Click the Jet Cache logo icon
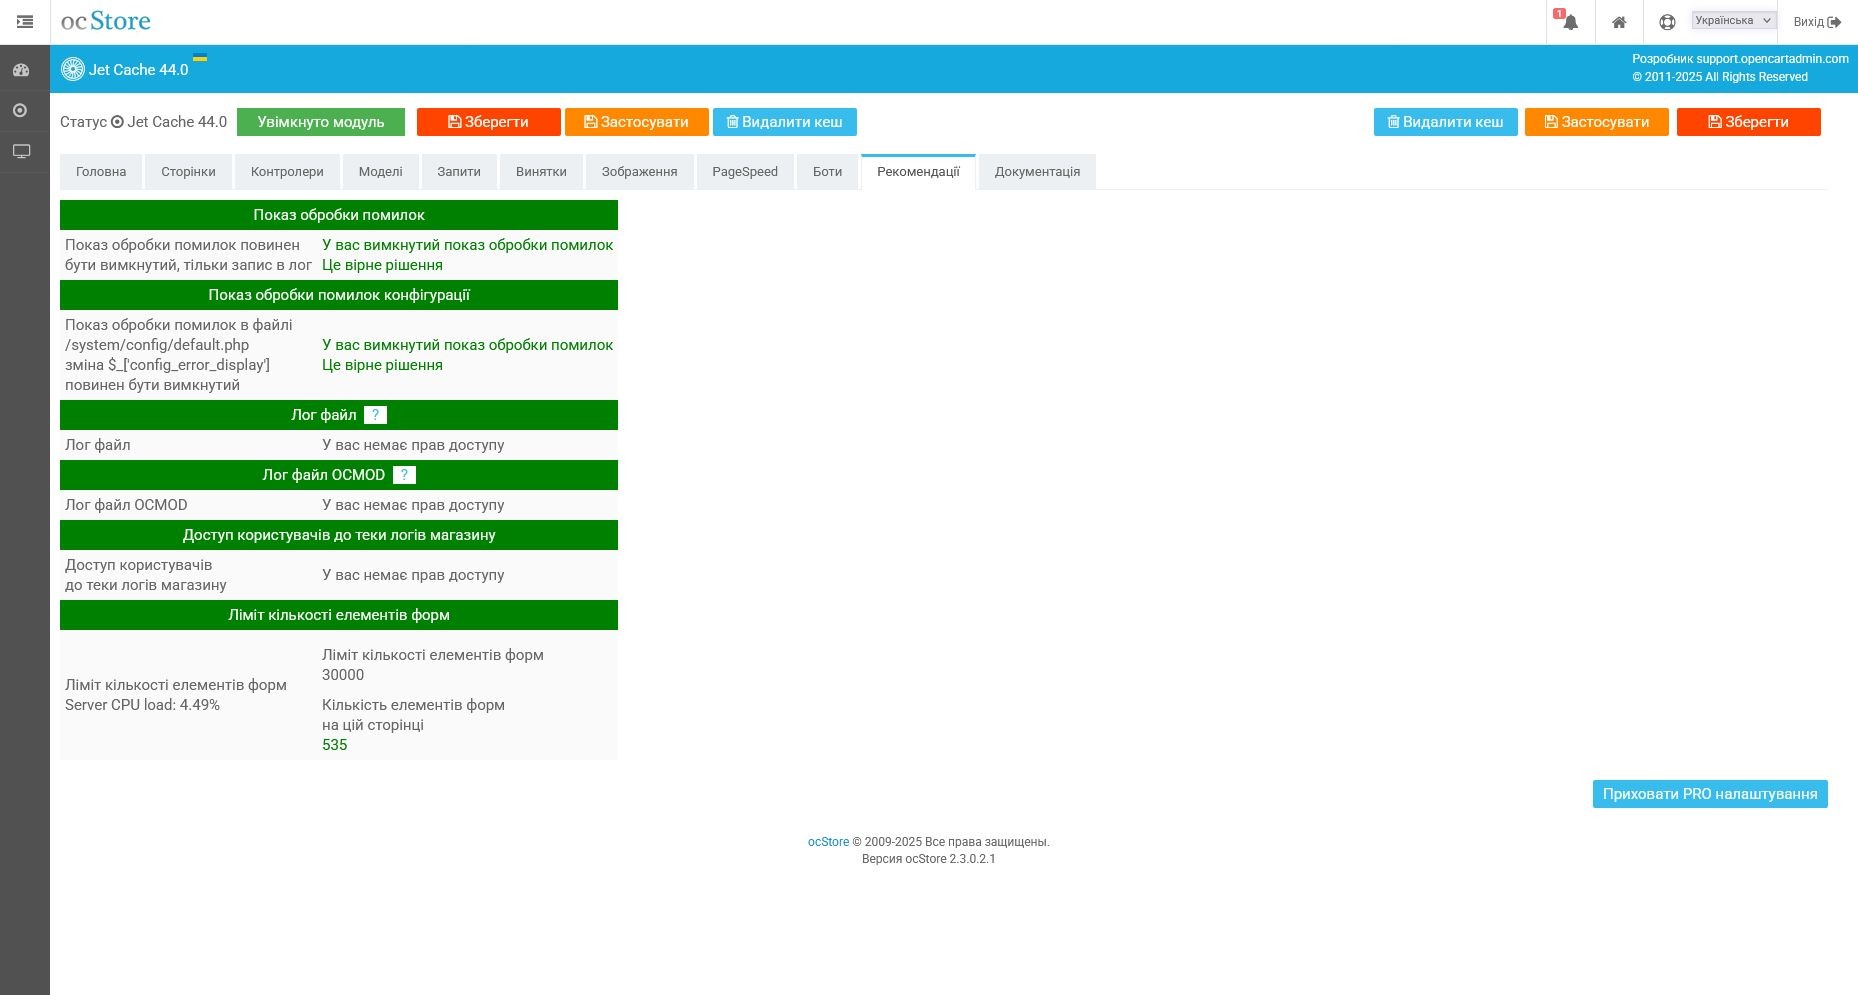 click(x=73, y=69)
